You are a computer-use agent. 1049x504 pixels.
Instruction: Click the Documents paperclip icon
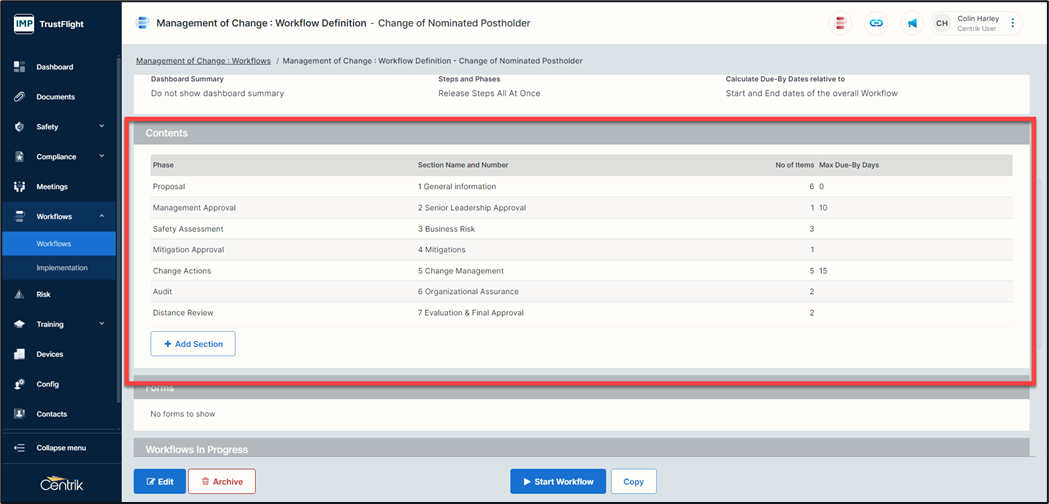(x=19, y=97)
